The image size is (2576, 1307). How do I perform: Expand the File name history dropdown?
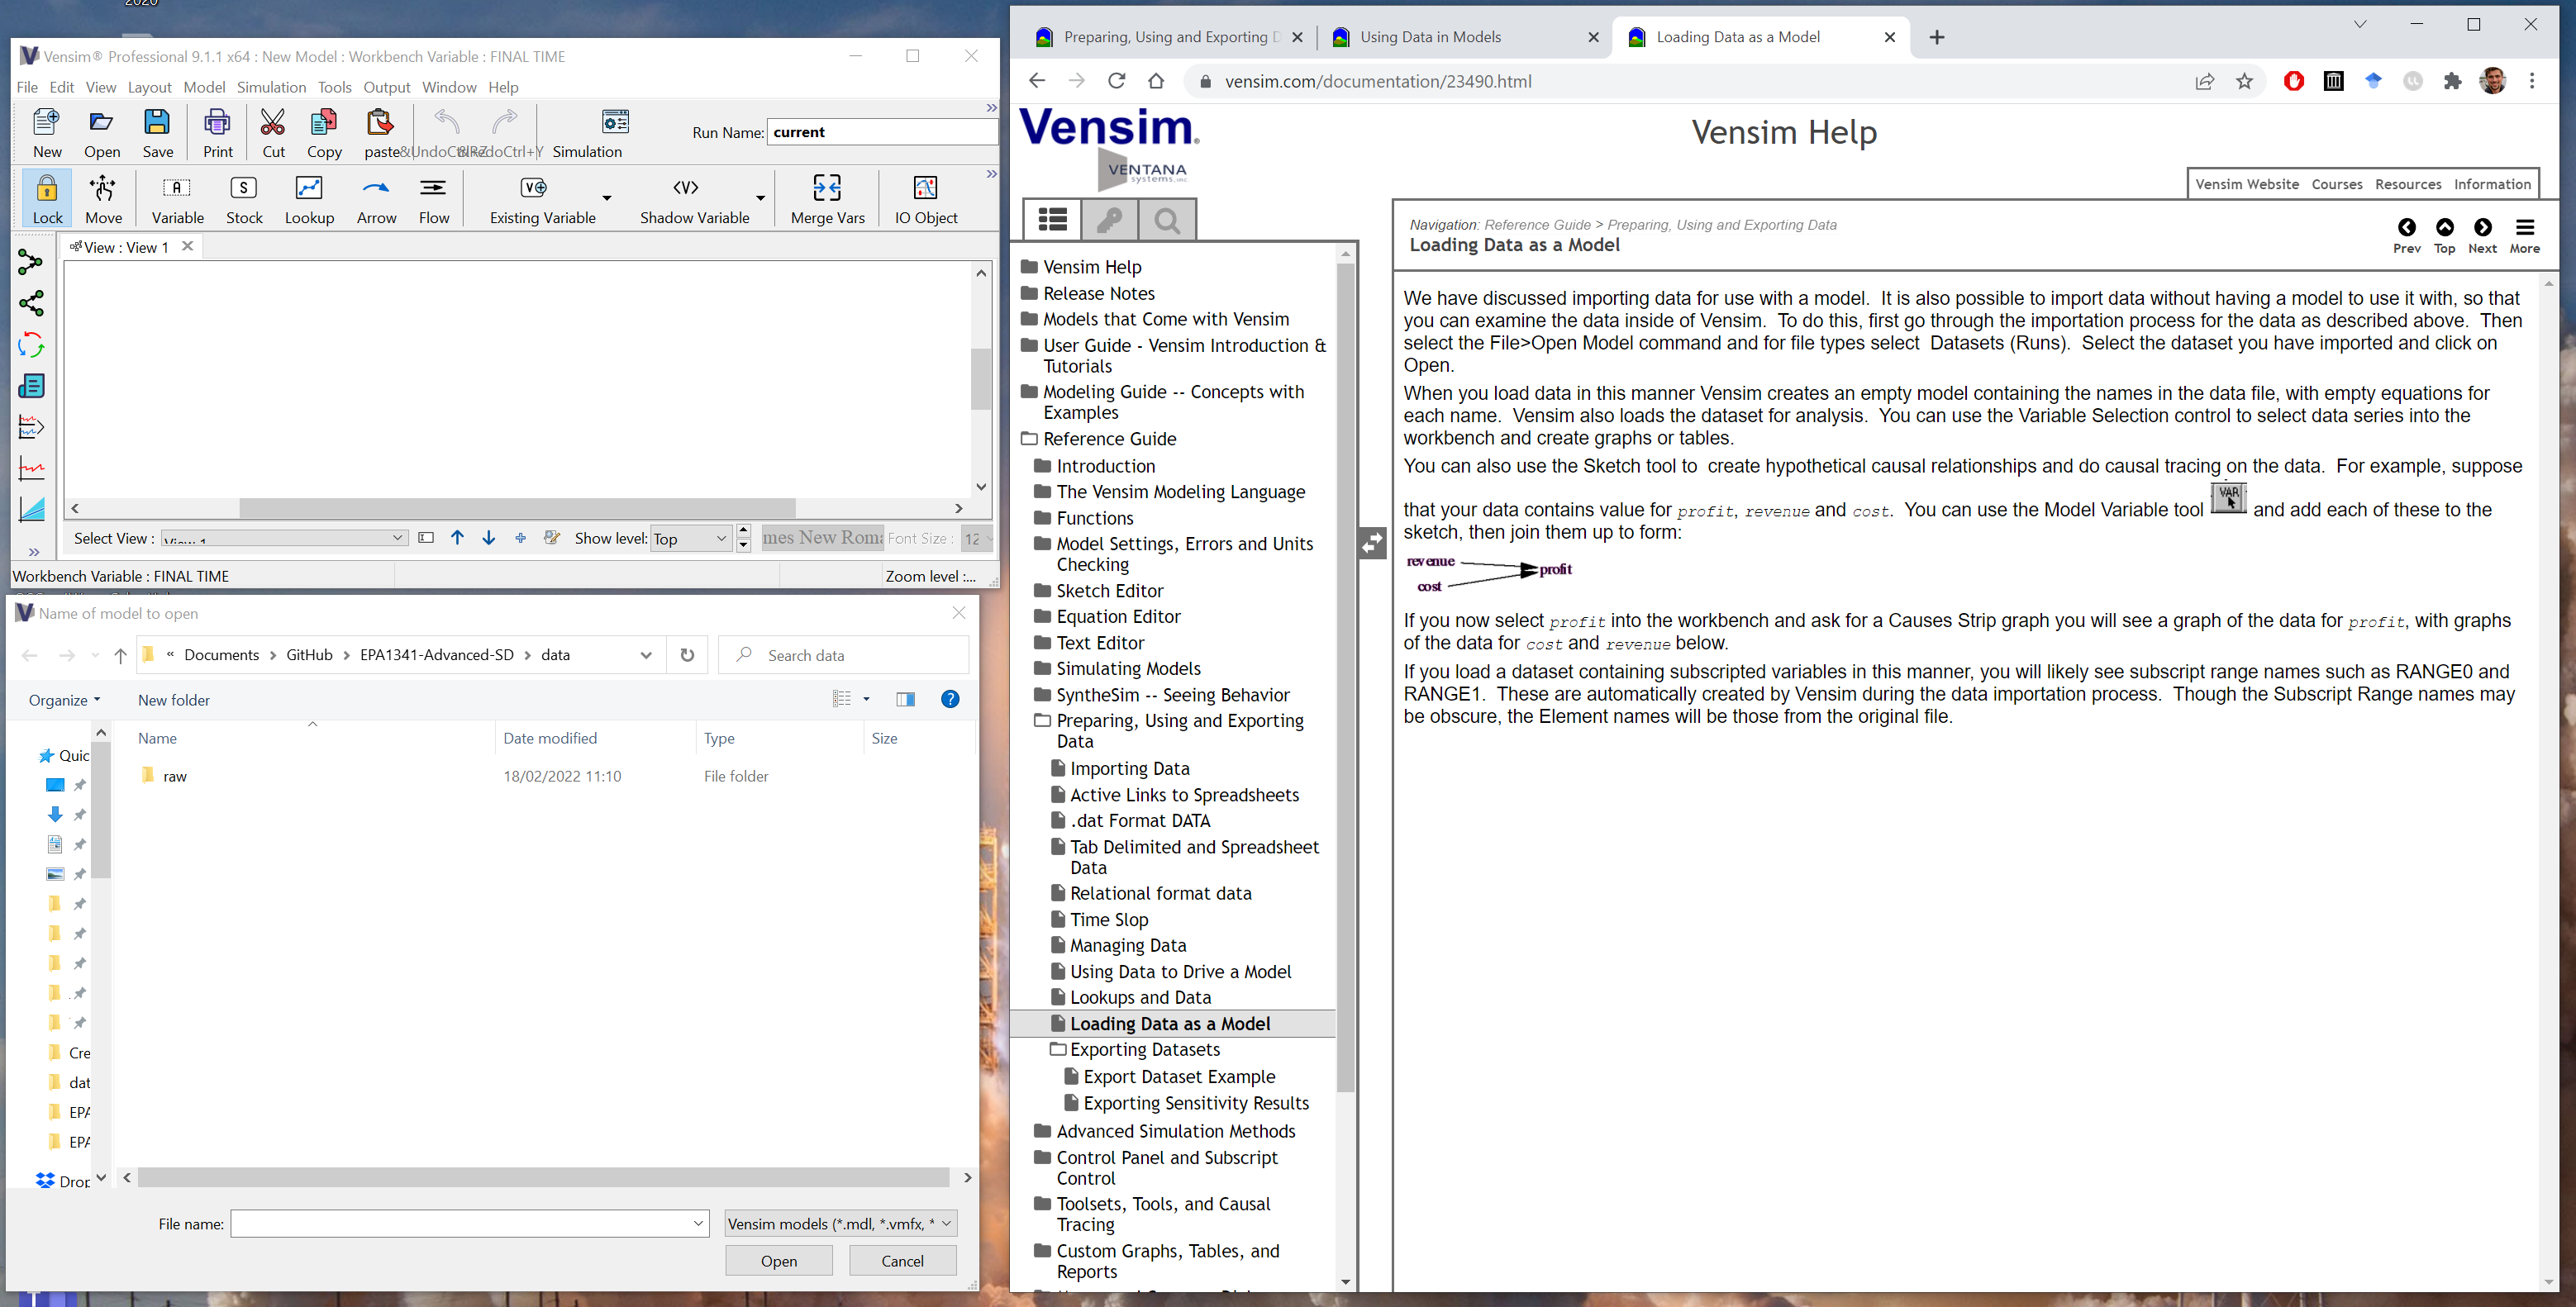pyautogui.click(x=698, y=1223)
